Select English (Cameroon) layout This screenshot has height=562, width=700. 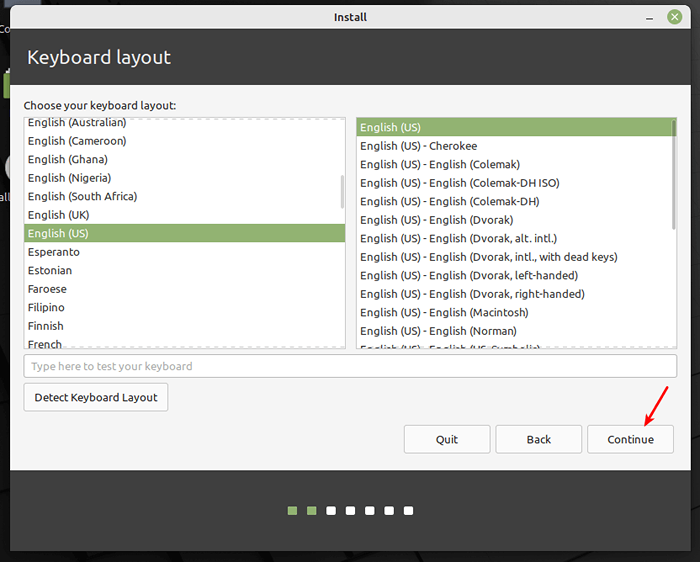pyautogui.click(x=184, y=141)
